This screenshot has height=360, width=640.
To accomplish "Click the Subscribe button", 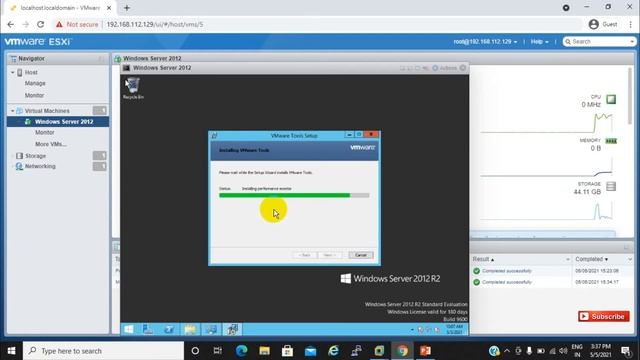I will 604,316.
